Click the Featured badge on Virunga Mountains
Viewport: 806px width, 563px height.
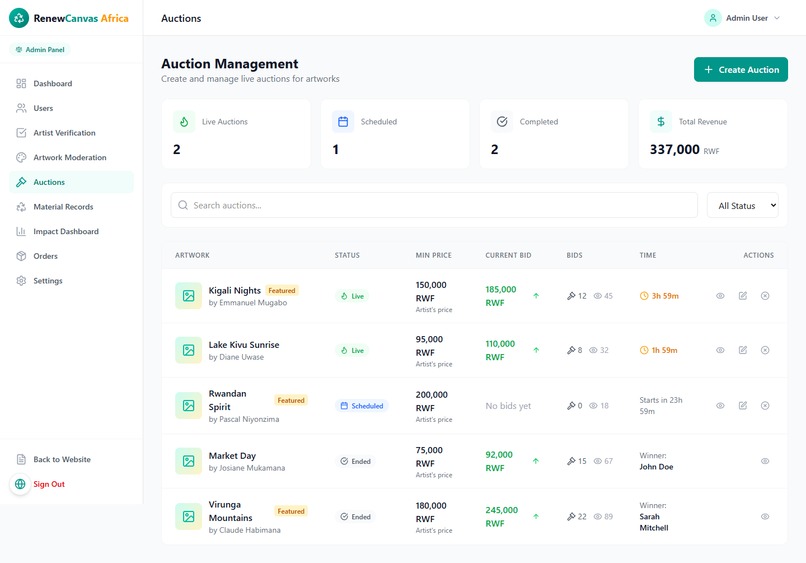click(x=291, y=512)
